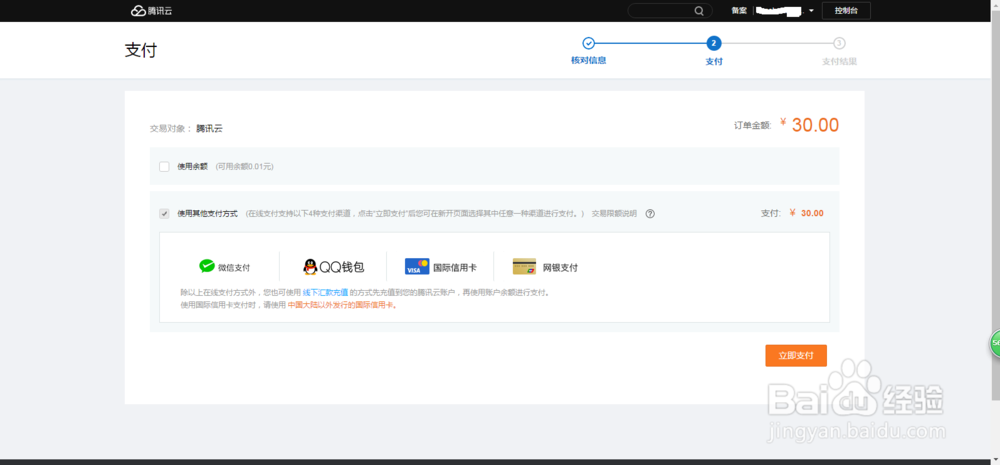
Task: Enable the 使用余额 checkbox
Action: (x=165, y=166)
